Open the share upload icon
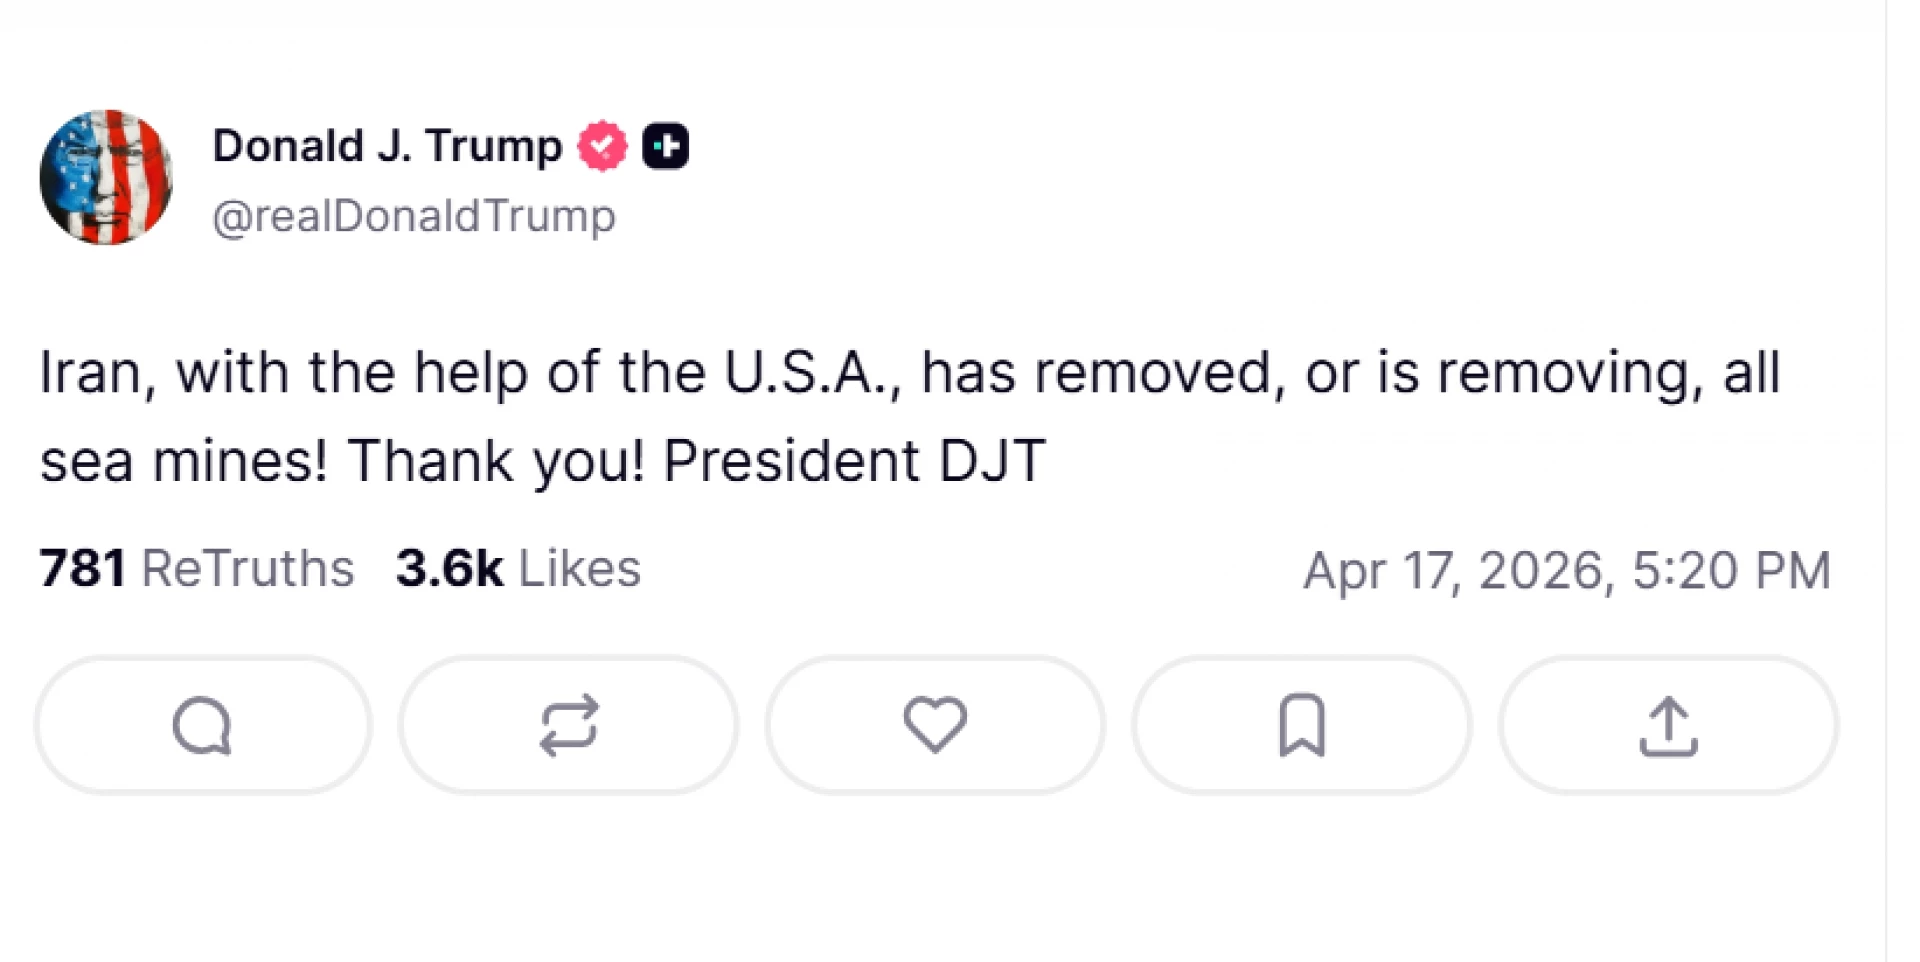 pos(1668,725)
